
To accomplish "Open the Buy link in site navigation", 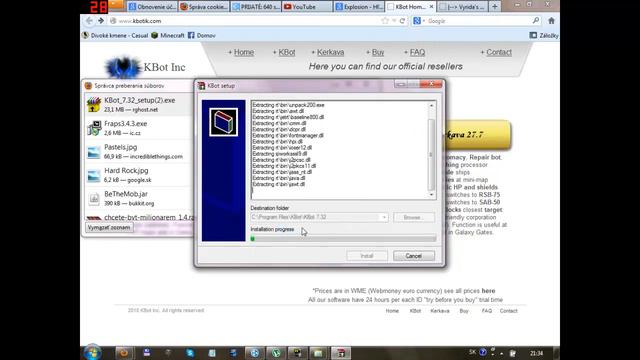I will point(378,52).
